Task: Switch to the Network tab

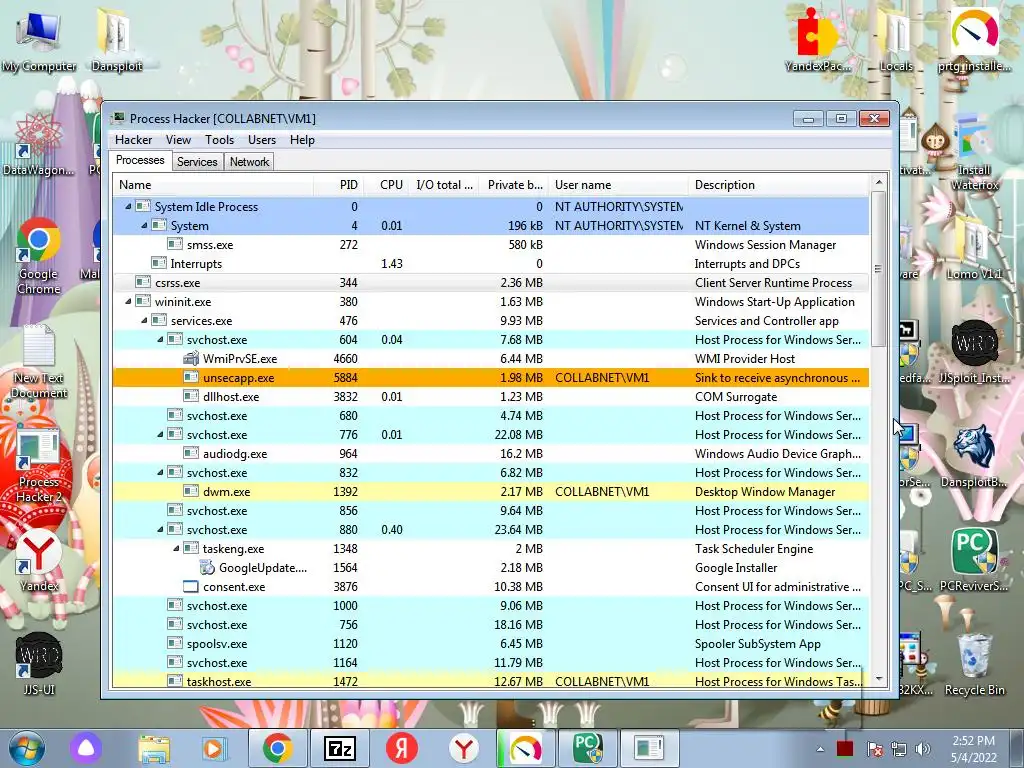Action: click(x=249, y=162)
